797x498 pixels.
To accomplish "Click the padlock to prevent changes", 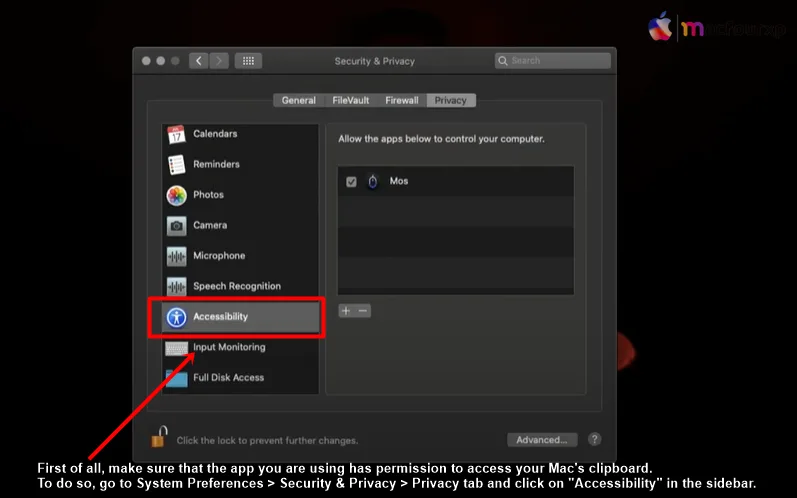I will [159, 437].
